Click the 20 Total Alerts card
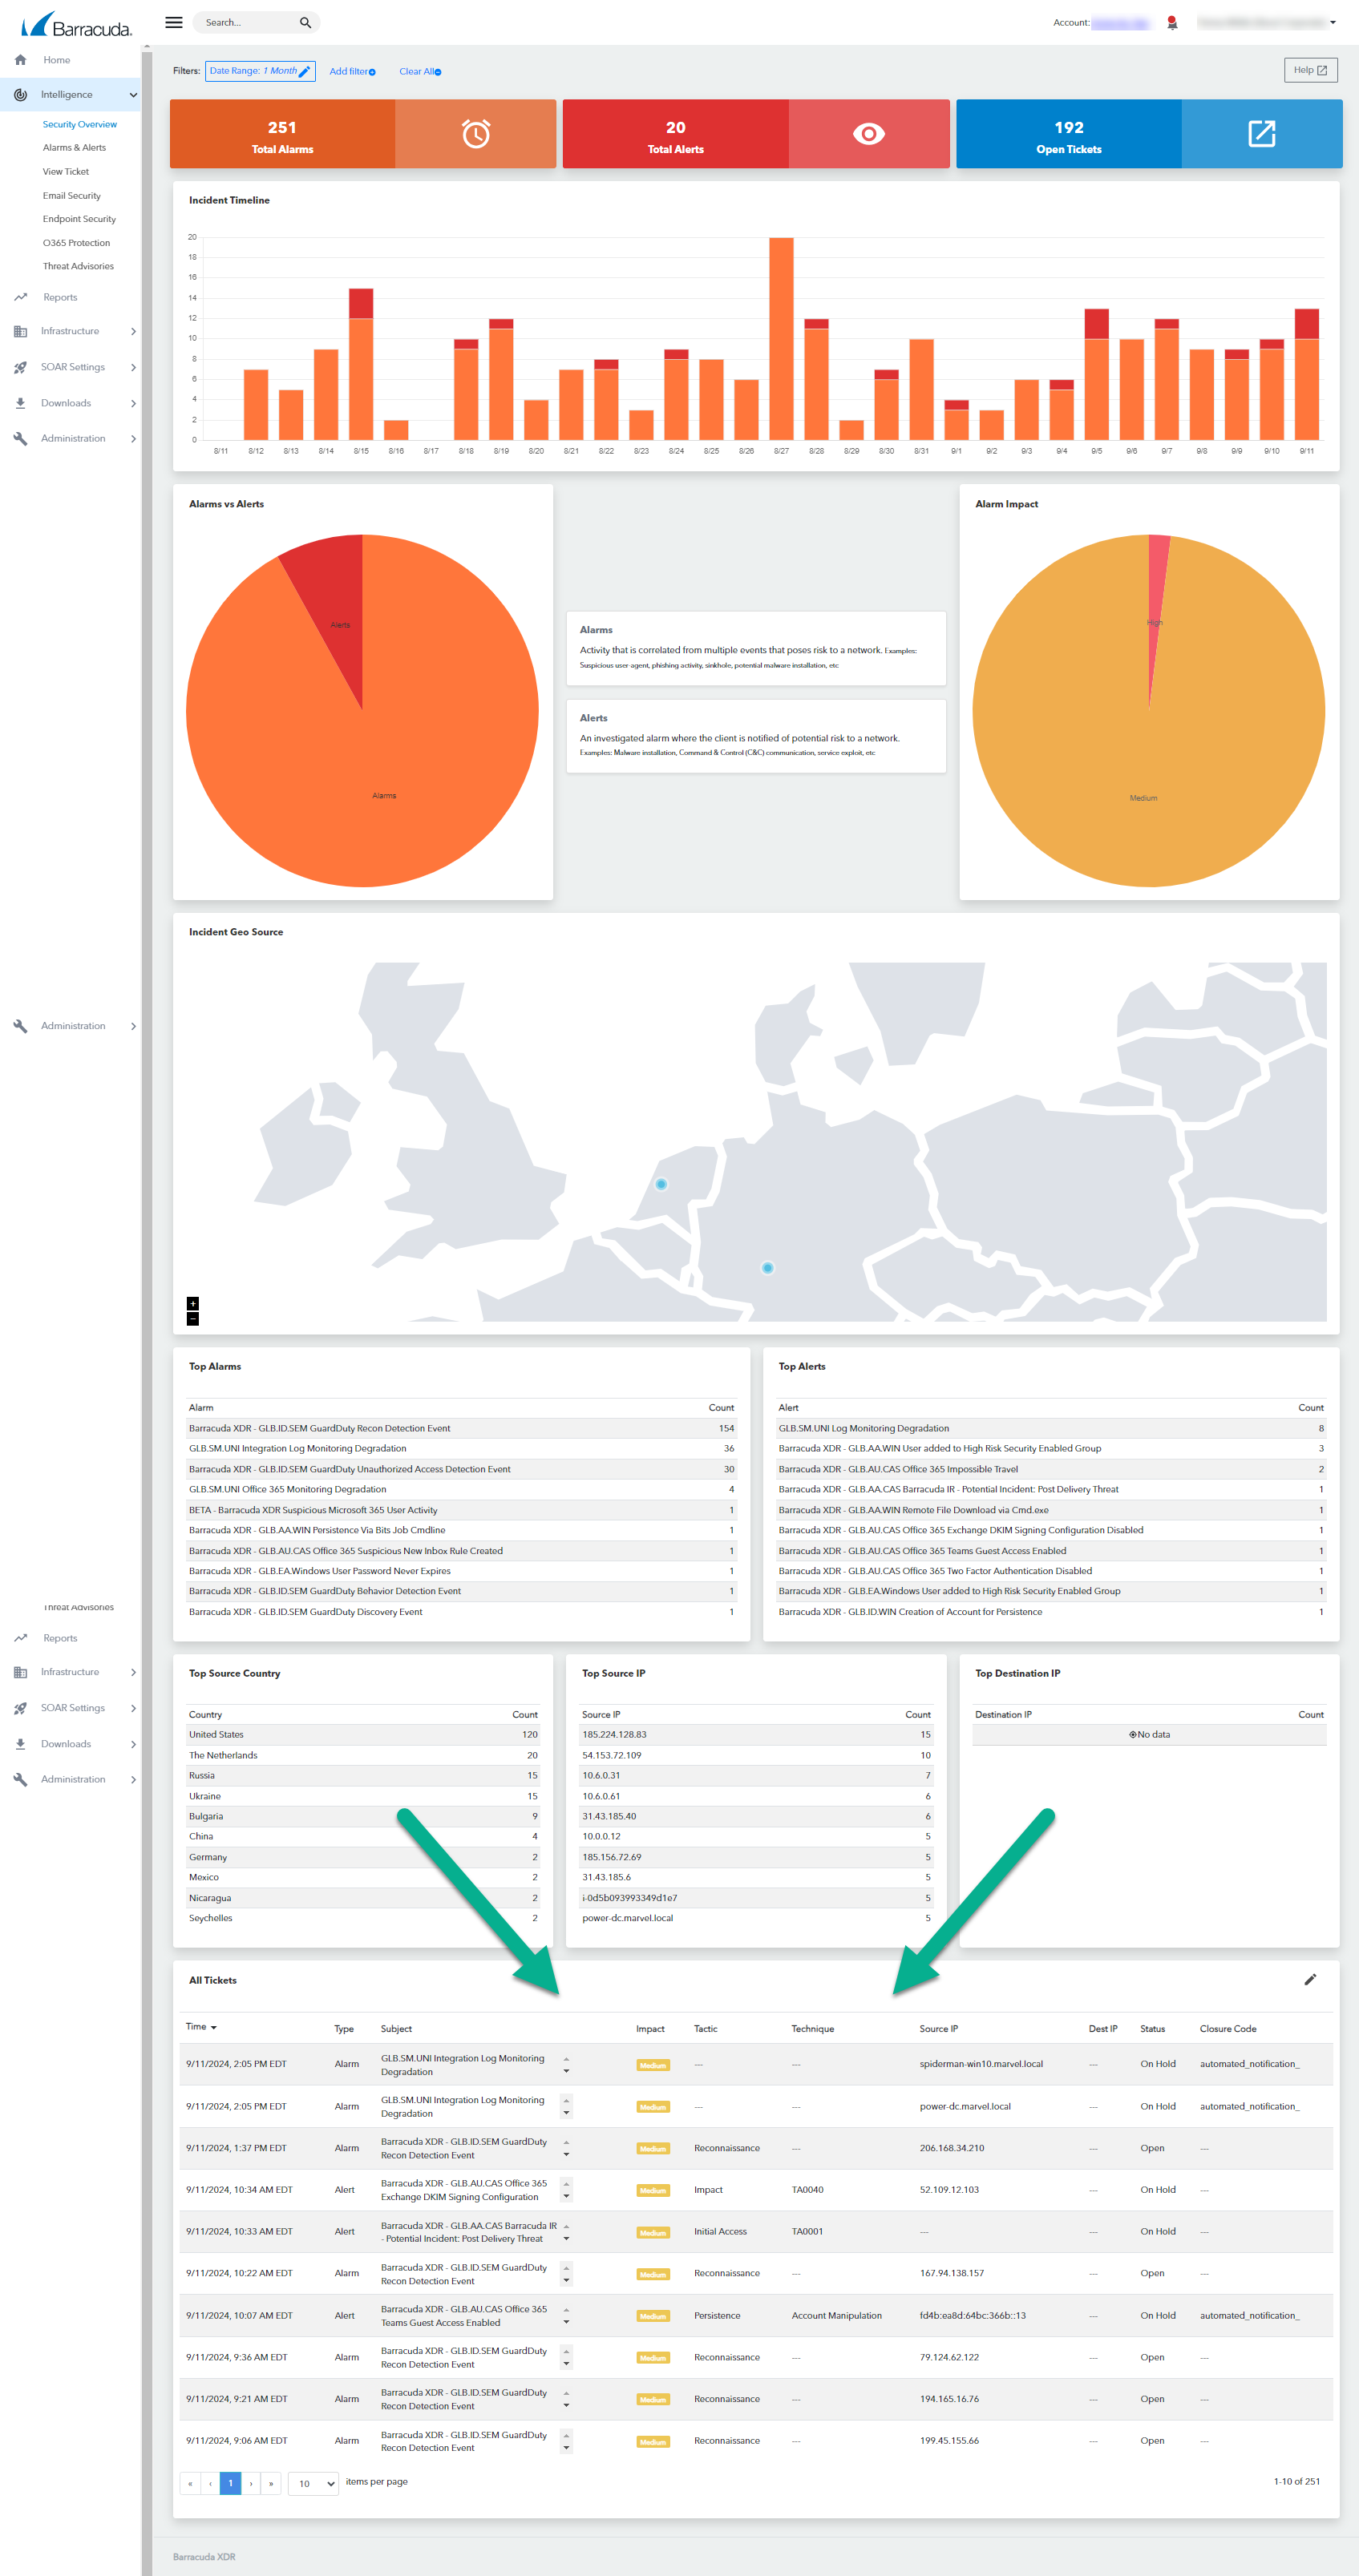The height and width of the screenshot is (2576, 1359). pos(676,134)
